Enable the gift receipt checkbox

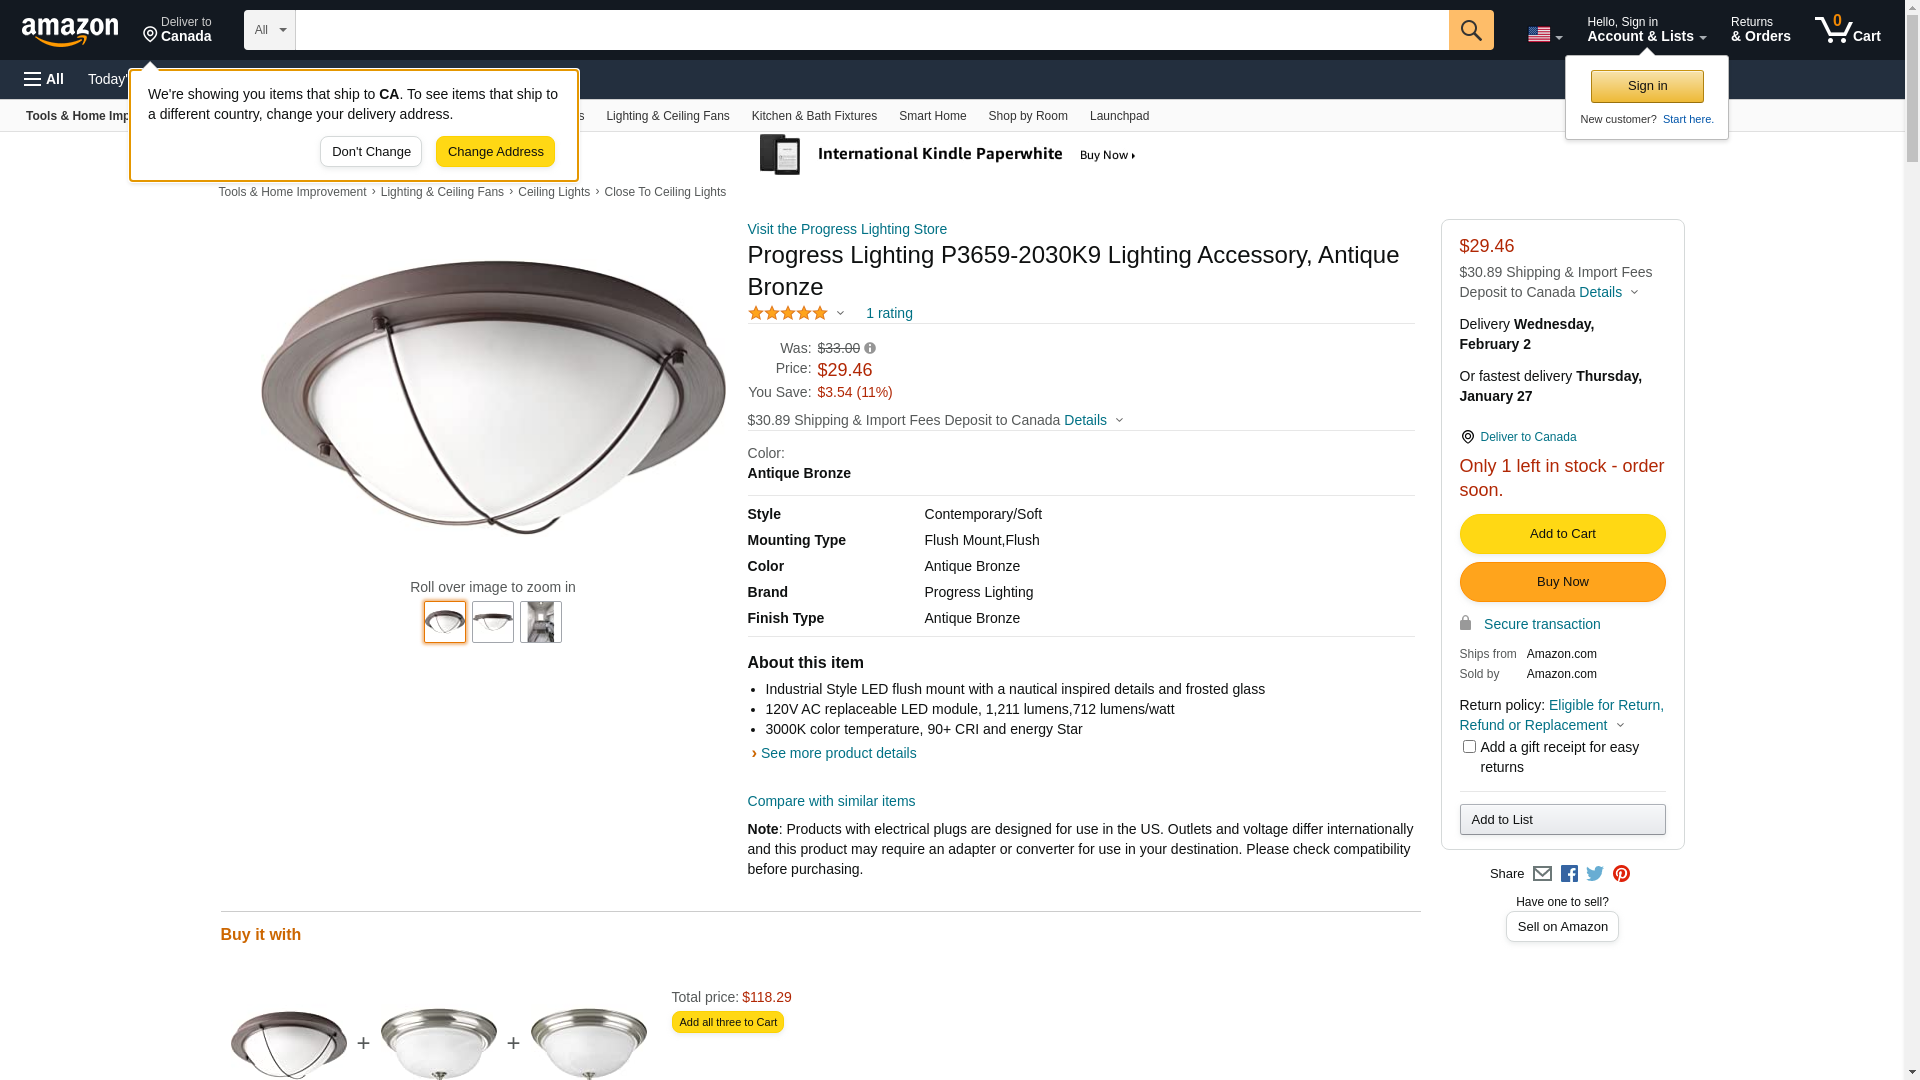point(1469,747)
